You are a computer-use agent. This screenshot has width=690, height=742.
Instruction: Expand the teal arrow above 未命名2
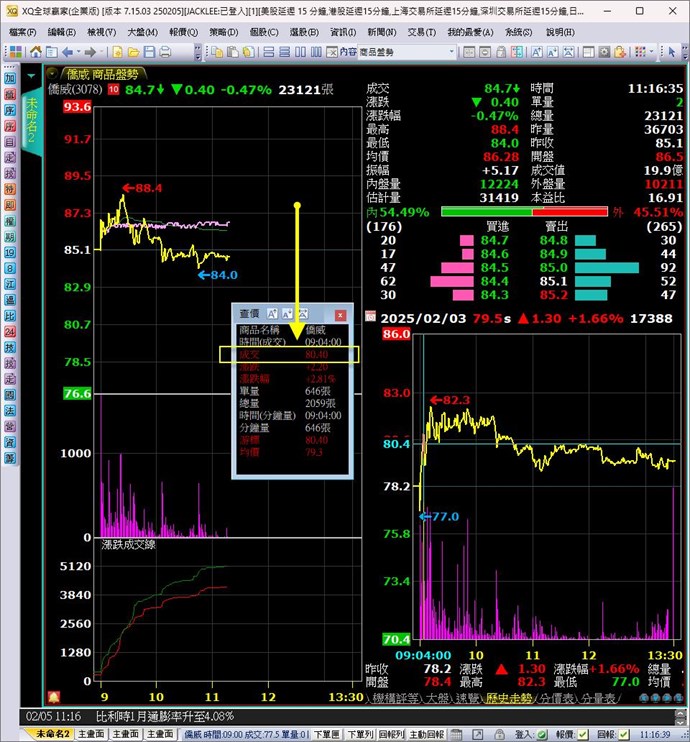[x=31, y=75]
